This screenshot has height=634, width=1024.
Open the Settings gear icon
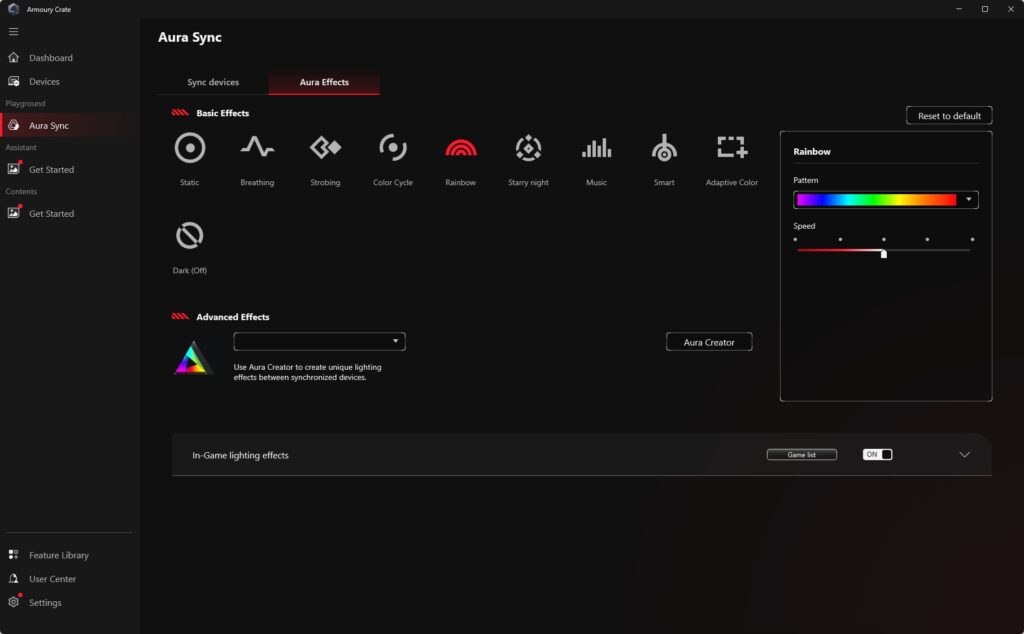click(x=13, y=602)
